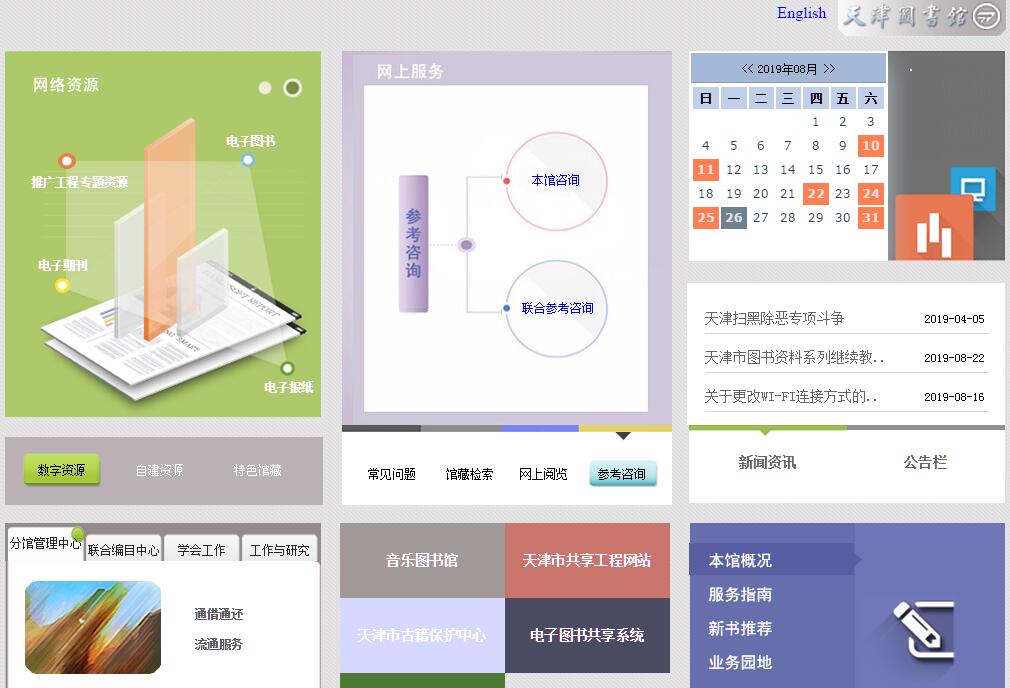1010x688 pixels.
Task: Open the orange bar chart icon
Action: (x=934, y=231)
